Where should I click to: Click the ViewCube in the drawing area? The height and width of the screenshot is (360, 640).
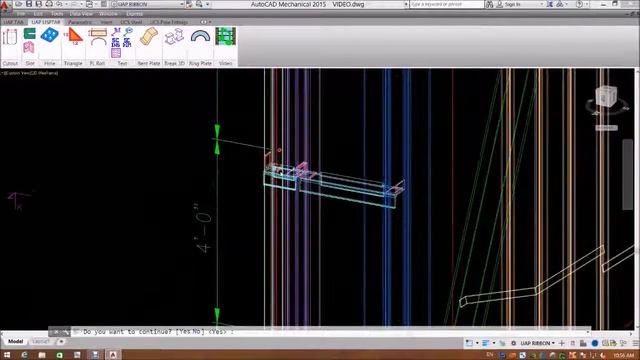point(606,97)
